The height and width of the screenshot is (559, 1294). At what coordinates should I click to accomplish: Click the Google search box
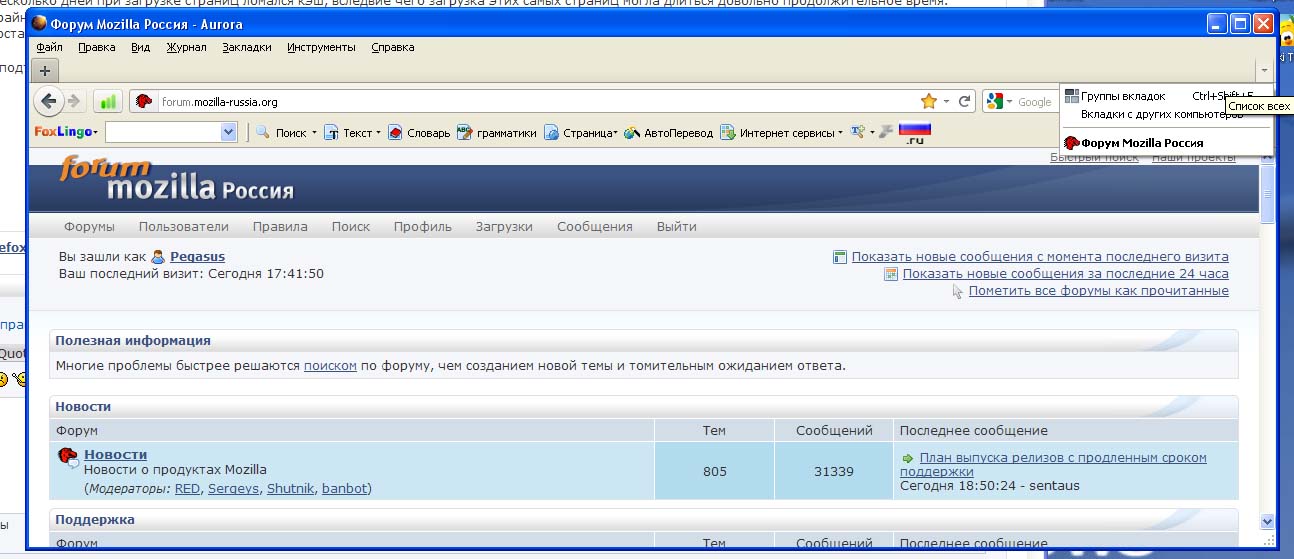[x=1035, y=101]
